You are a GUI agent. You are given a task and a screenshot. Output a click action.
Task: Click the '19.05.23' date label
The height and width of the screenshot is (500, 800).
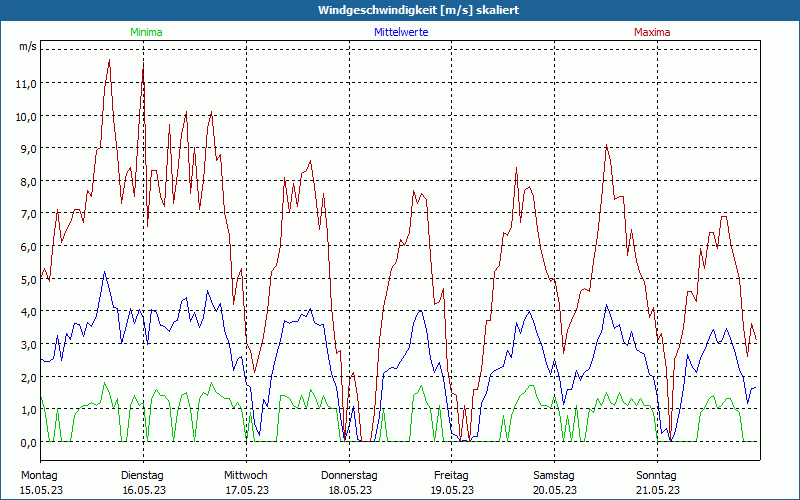click(452, 490)
